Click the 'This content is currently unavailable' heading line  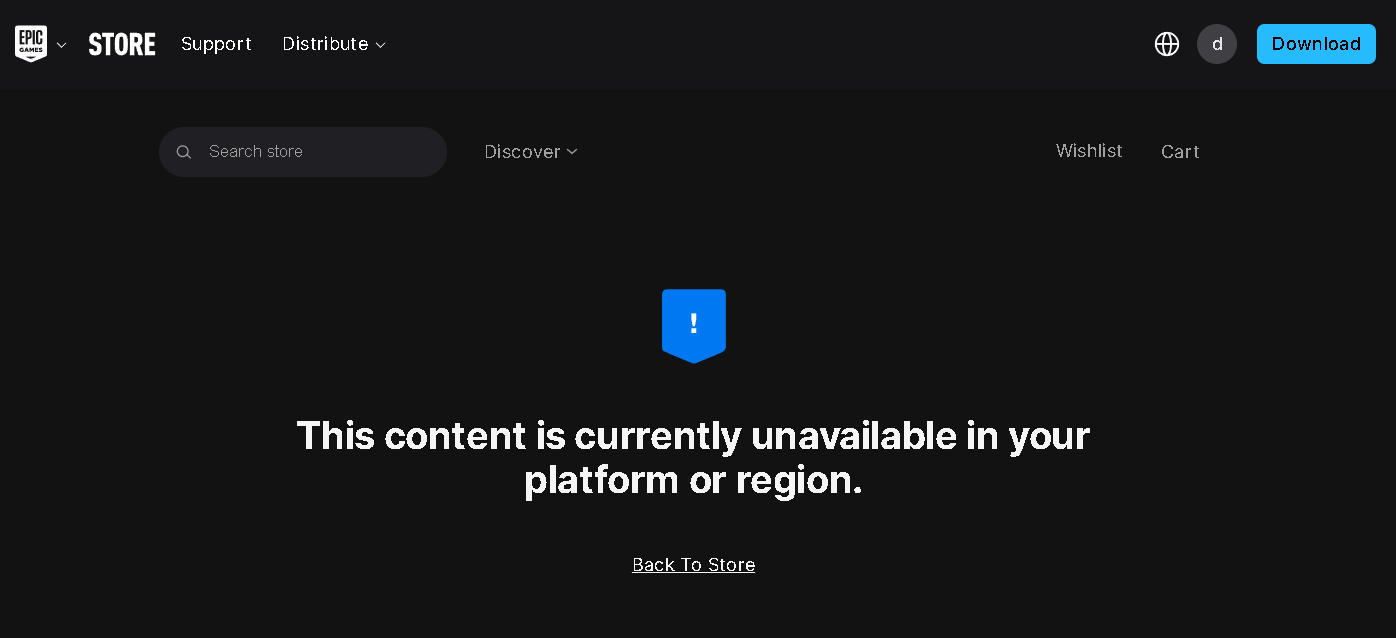point(693,436)
